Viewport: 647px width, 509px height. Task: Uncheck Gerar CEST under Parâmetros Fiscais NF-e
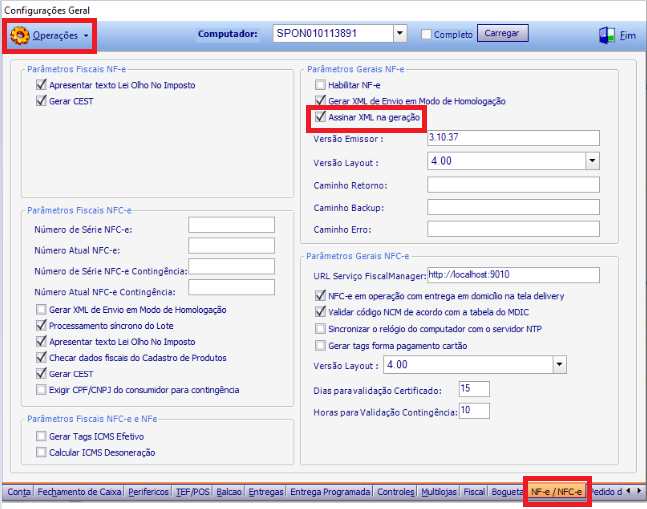[x=41, y=101]
